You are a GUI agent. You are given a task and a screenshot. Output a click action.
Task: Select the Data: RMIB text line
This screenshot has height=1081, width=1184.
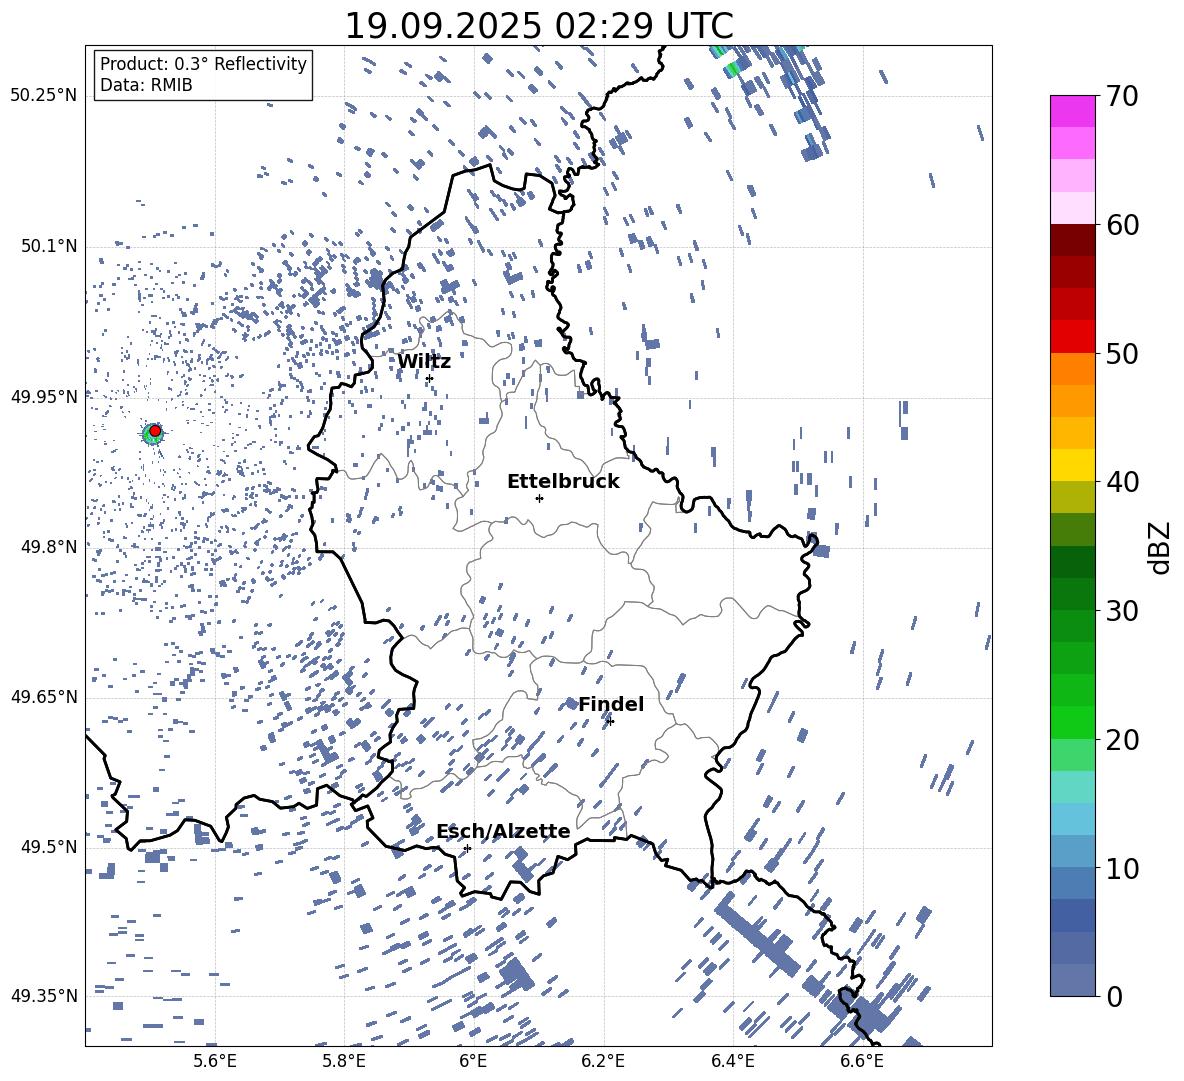[x=146, y=86]
